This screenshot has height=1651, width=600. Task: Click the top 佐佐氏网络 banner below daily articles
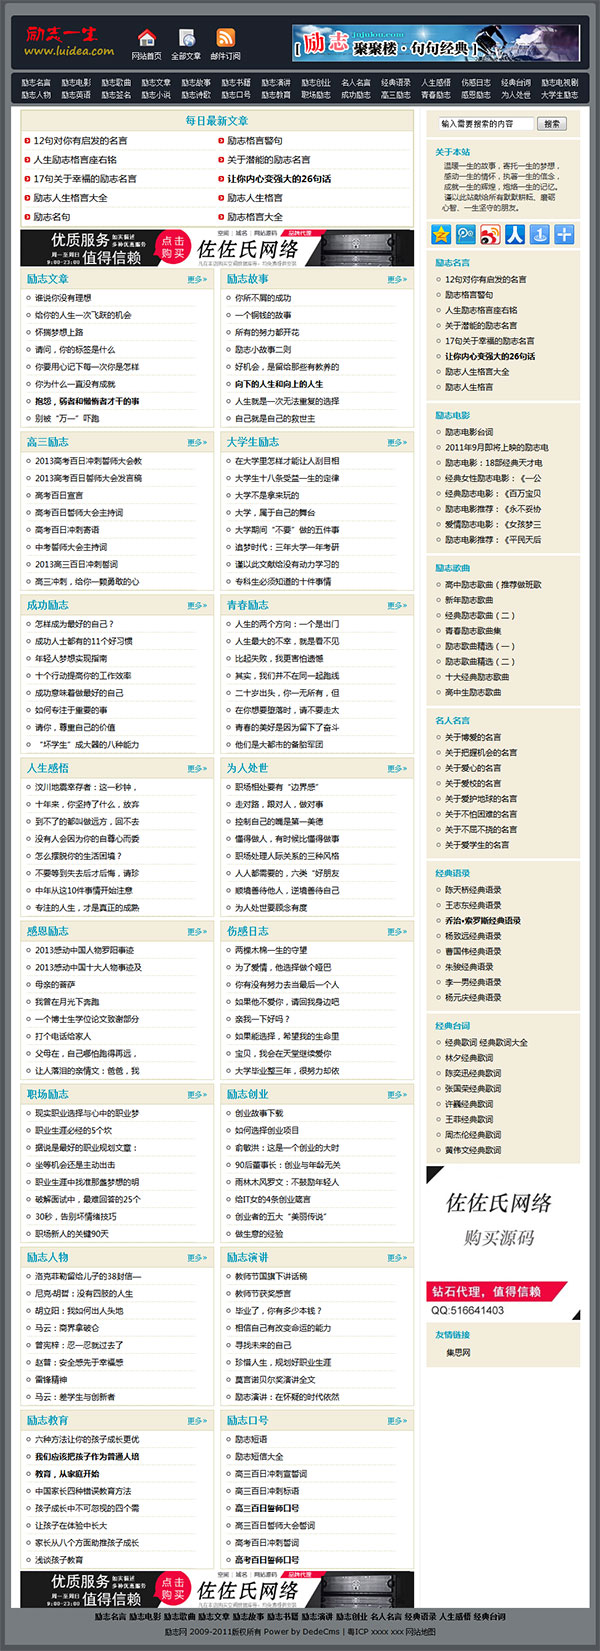(x=217, y=247)
